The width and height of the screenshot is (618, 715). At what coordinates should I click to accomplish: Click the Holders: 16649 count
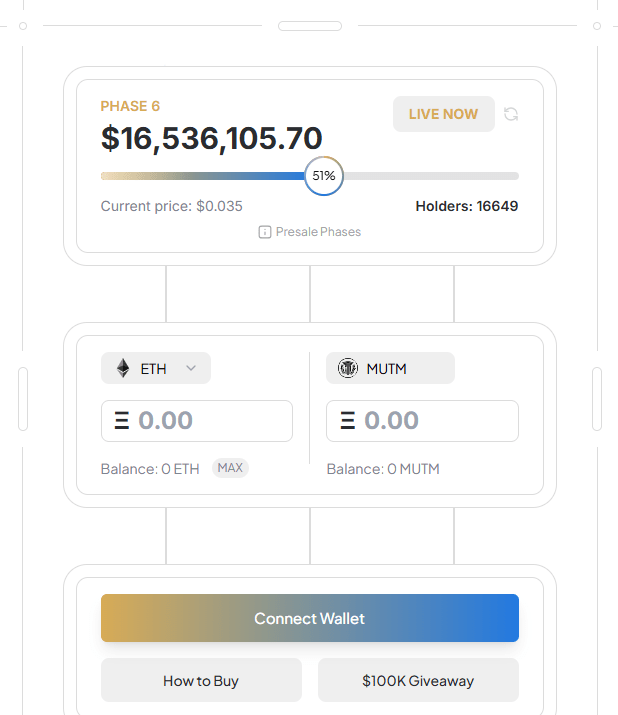466,207
